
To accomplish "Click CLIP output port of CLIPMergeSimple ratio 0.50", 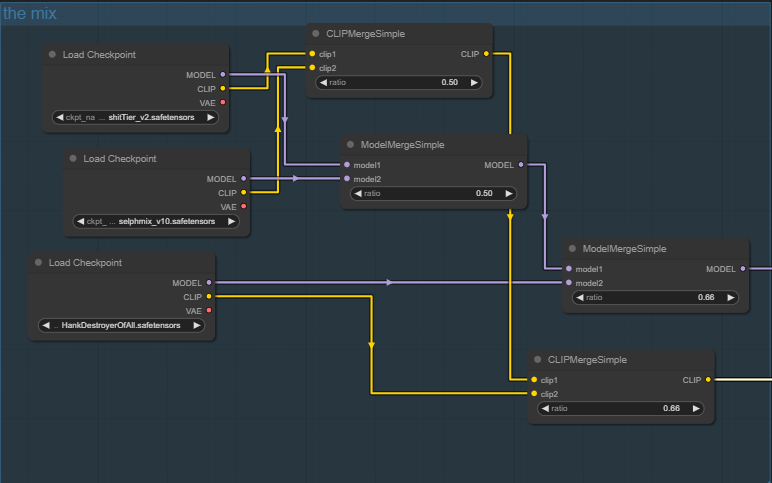I will click(x=486, y=54).
